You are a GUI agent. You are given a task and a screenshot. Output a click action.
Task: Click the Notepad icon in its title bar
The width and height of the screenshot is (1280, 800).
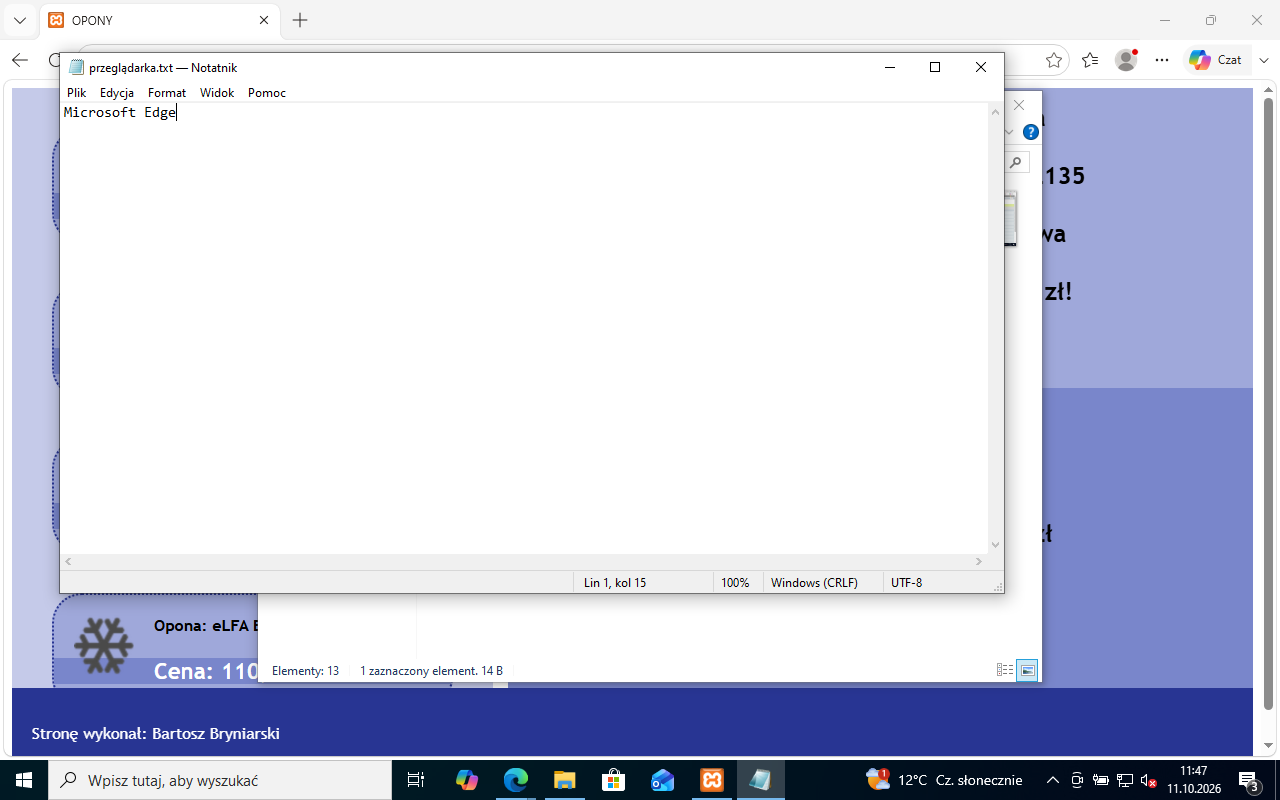[x=77, y=67]
